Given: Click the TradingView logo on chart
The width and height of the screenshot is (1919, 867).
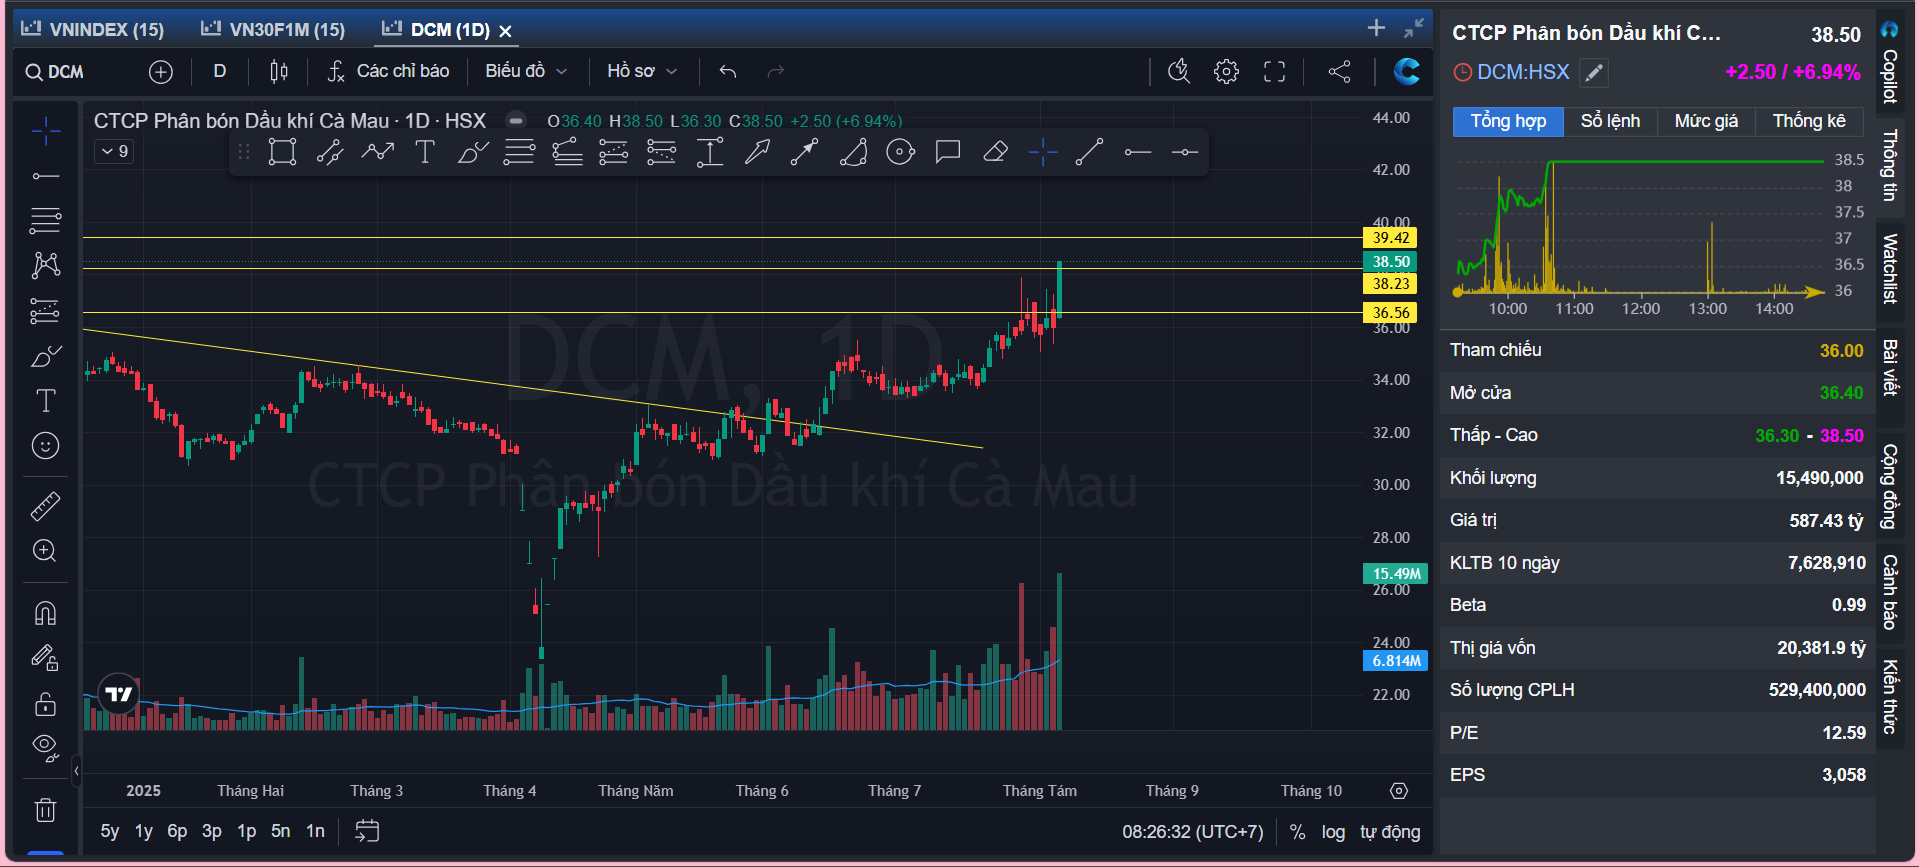Looking at the screenshot, I should pos(119,693).
